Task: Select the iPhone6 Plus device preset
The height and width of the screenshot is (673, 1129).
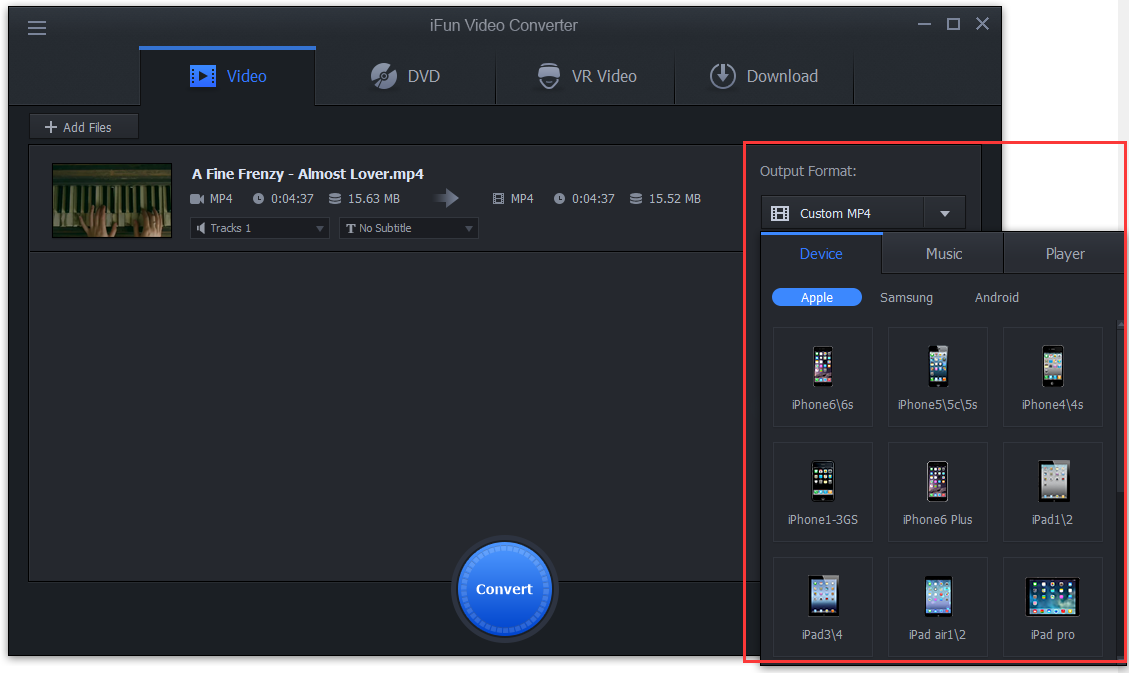Action: coord(937,492)
